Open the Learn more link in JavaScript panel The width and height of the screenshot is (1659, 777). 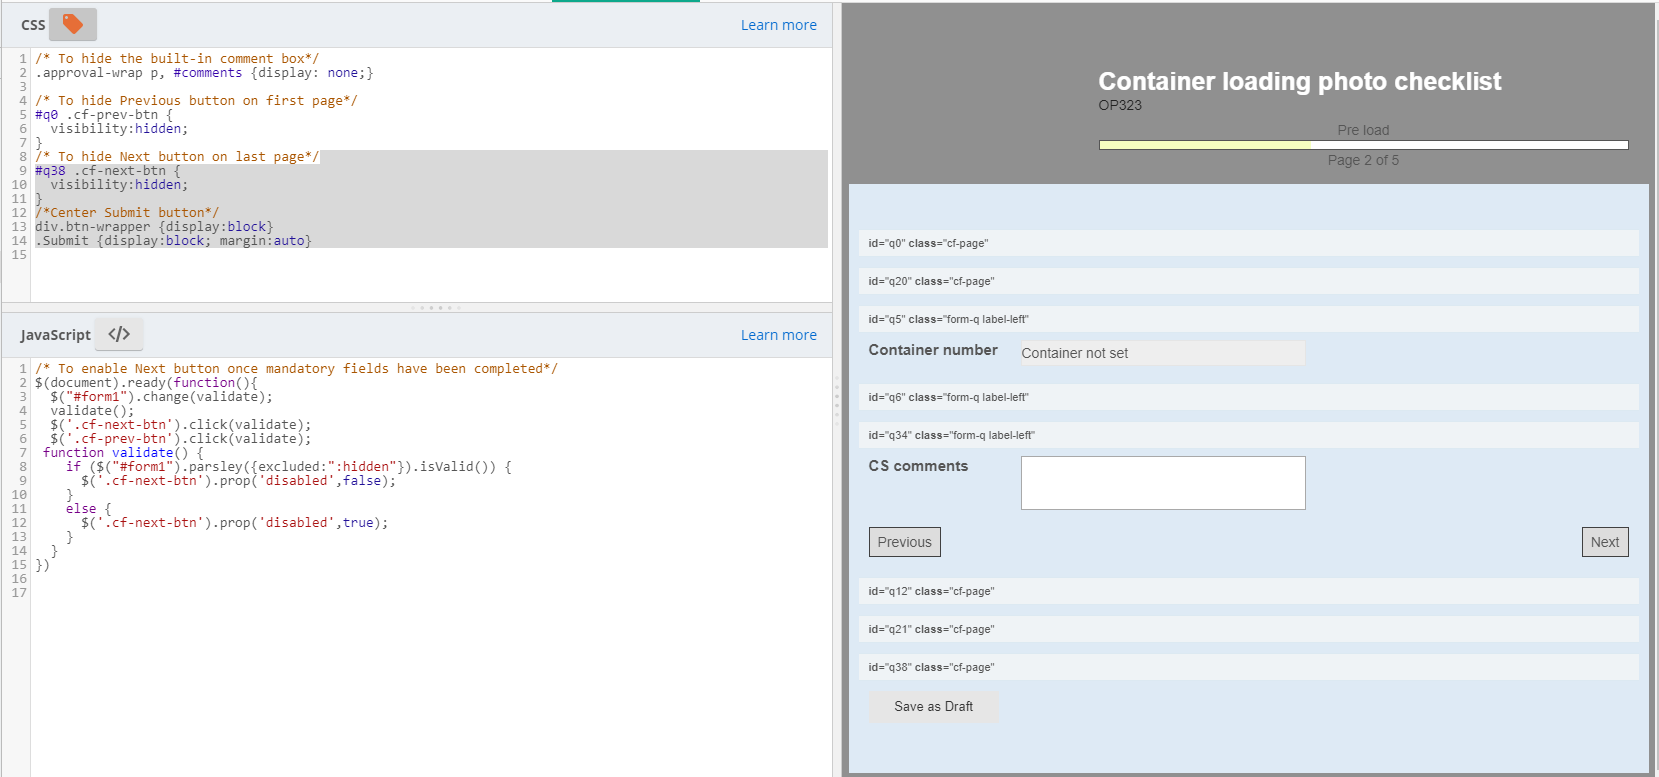coord(778,335)
